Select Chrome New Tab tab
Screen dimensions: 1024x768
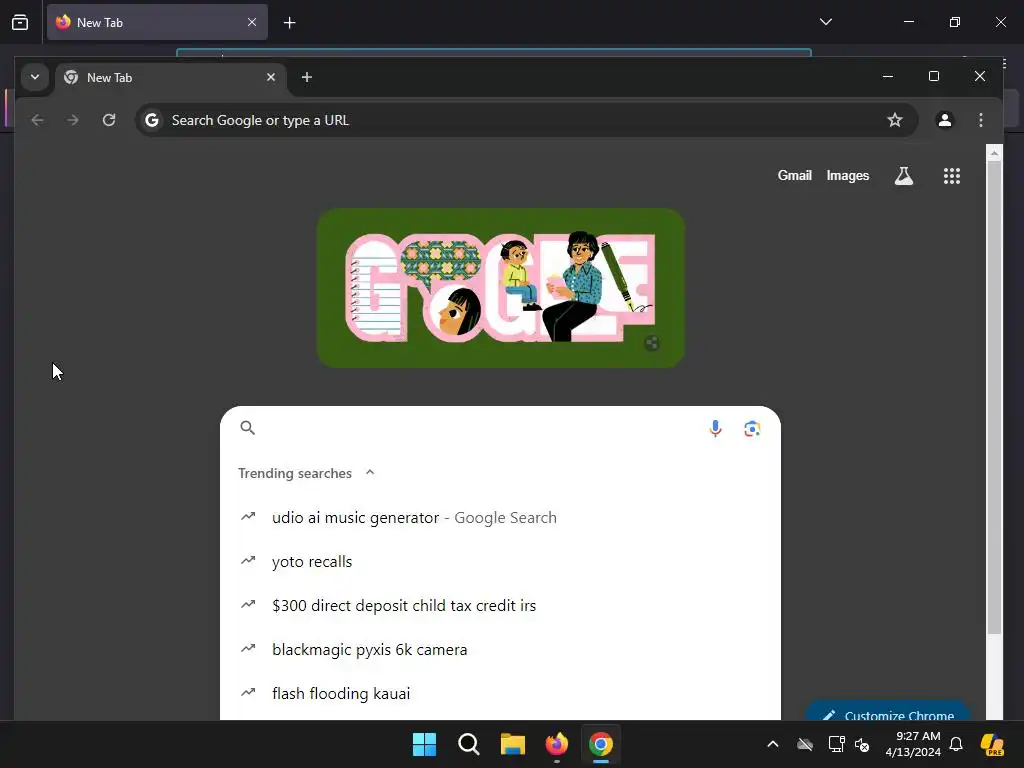[171, 78]
